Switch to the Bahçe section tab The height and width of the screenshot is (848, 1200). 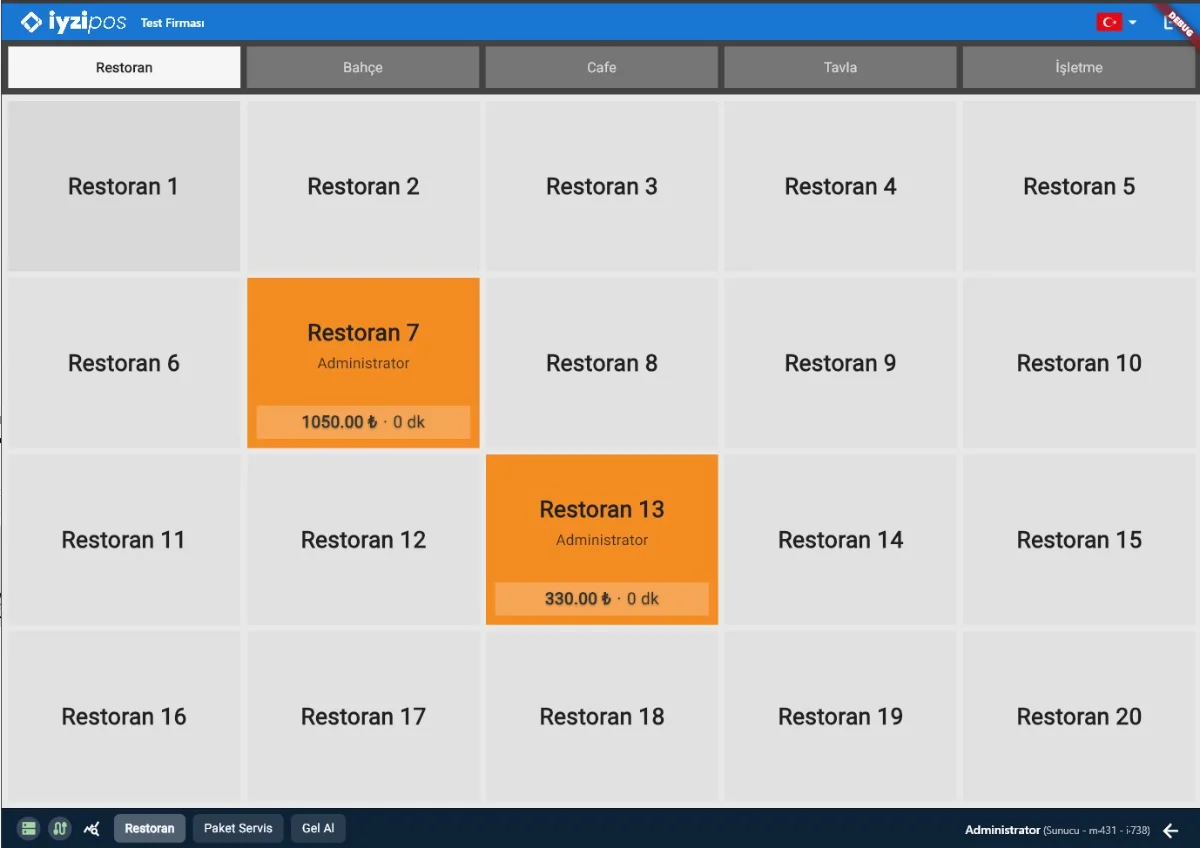pos(363,68)
